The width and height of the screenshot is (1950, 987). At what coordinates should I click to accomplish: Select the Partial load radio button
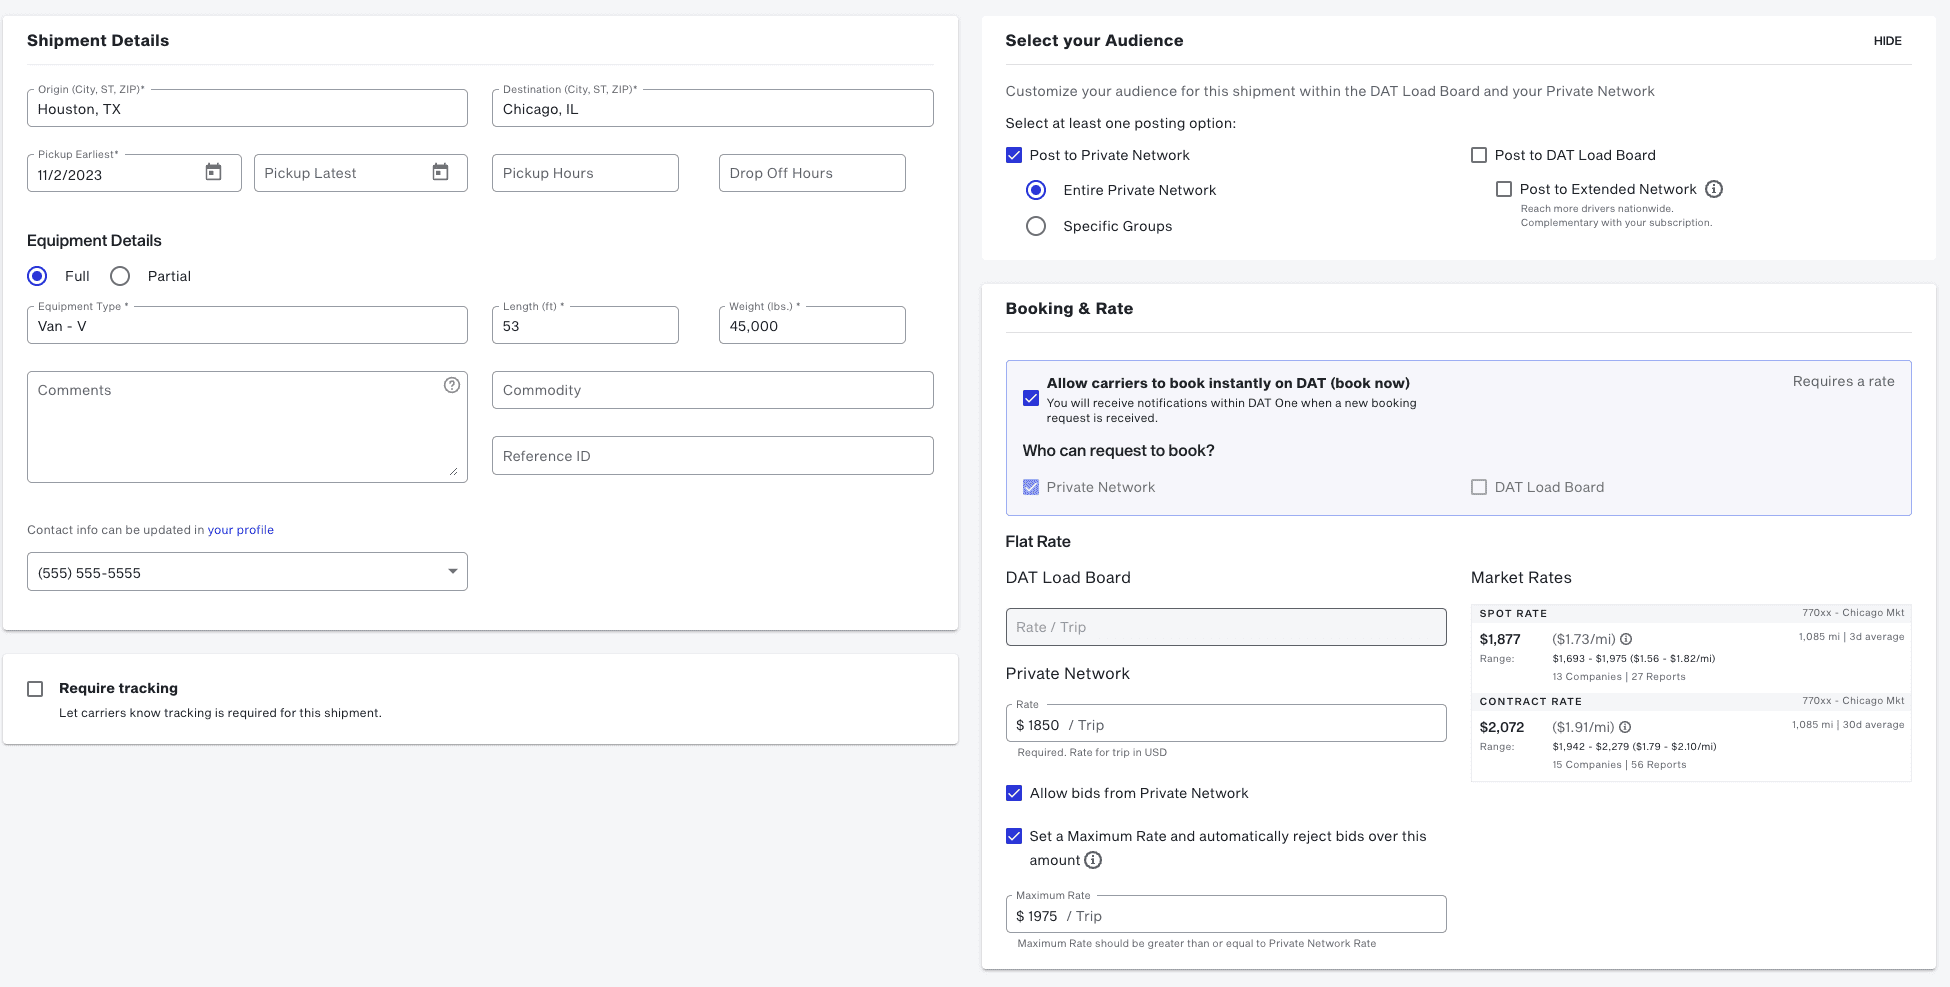click(x=120, y=276)
